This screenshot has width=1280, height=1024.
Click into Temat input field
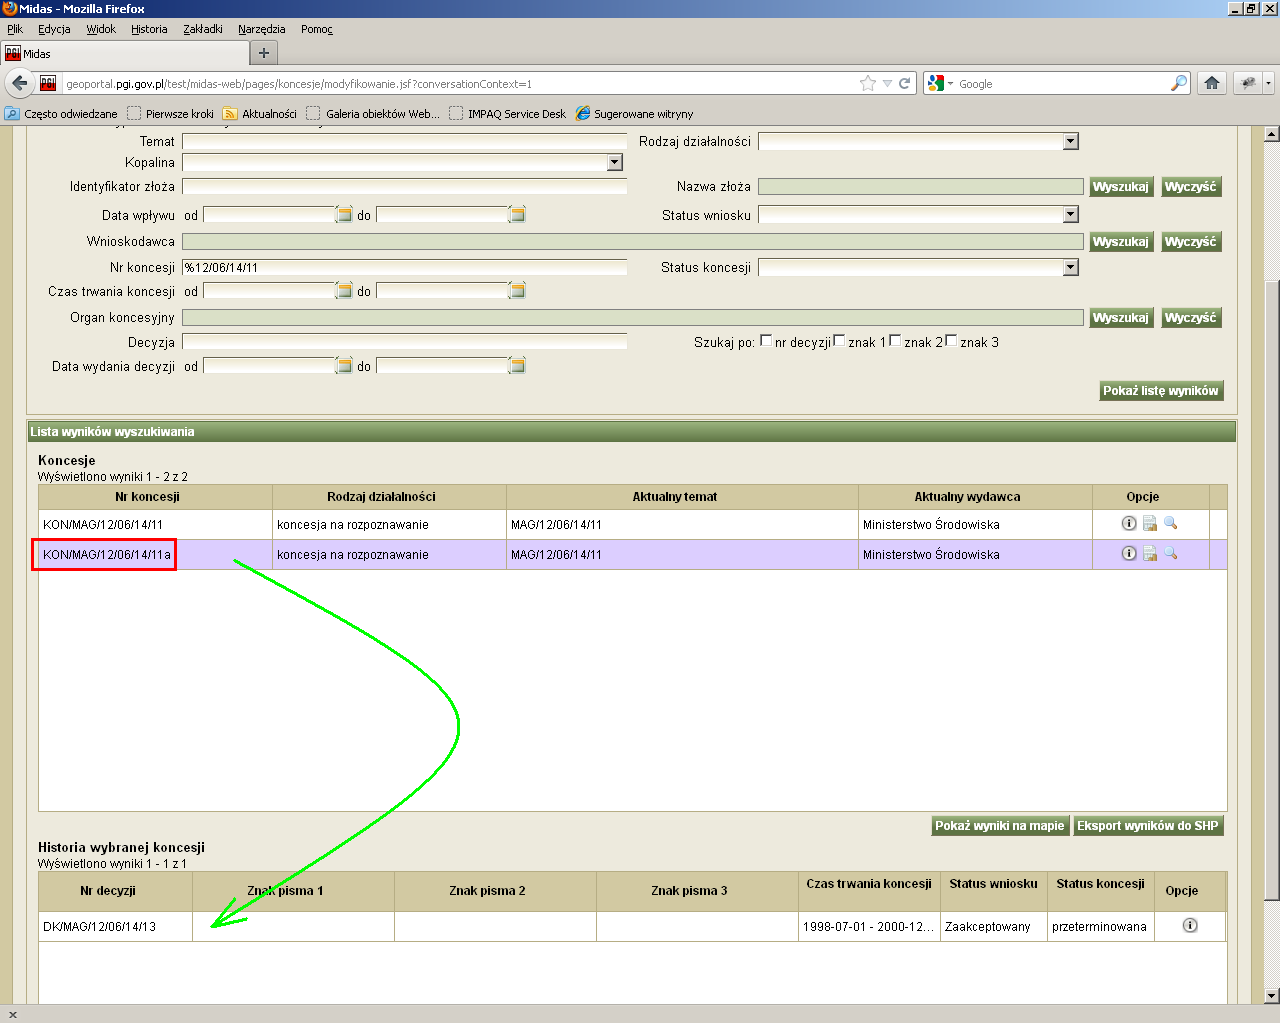point(404,141)
